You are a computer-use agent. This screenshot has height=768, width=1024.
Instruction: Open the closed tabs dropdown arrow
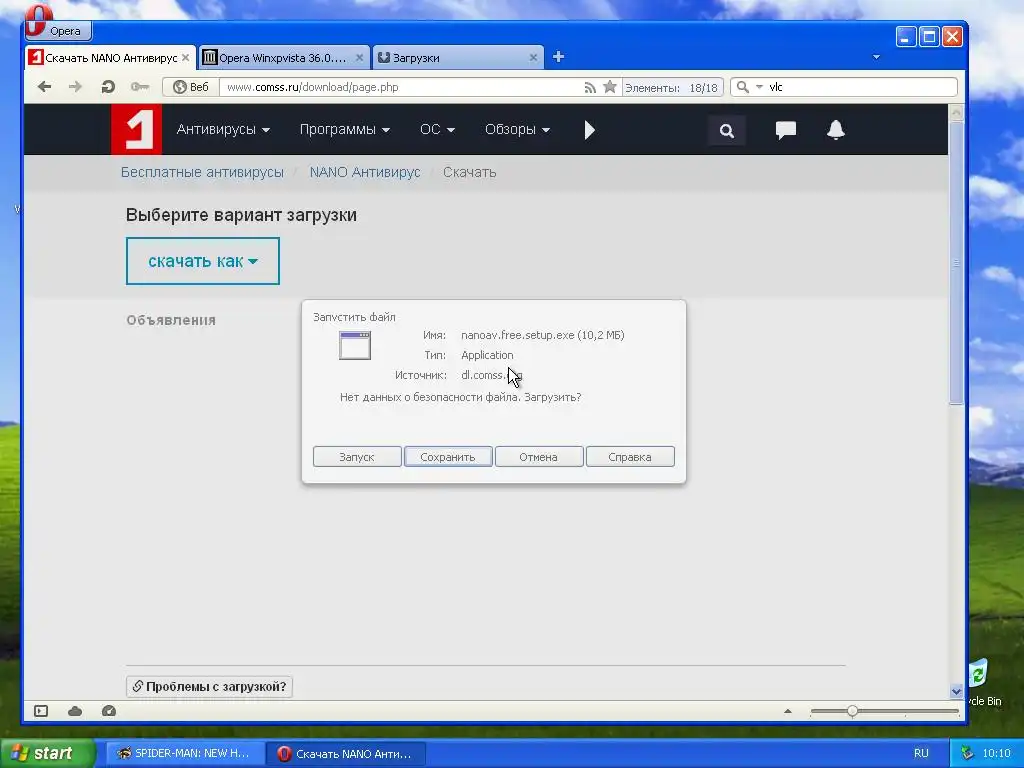(876, 57)
